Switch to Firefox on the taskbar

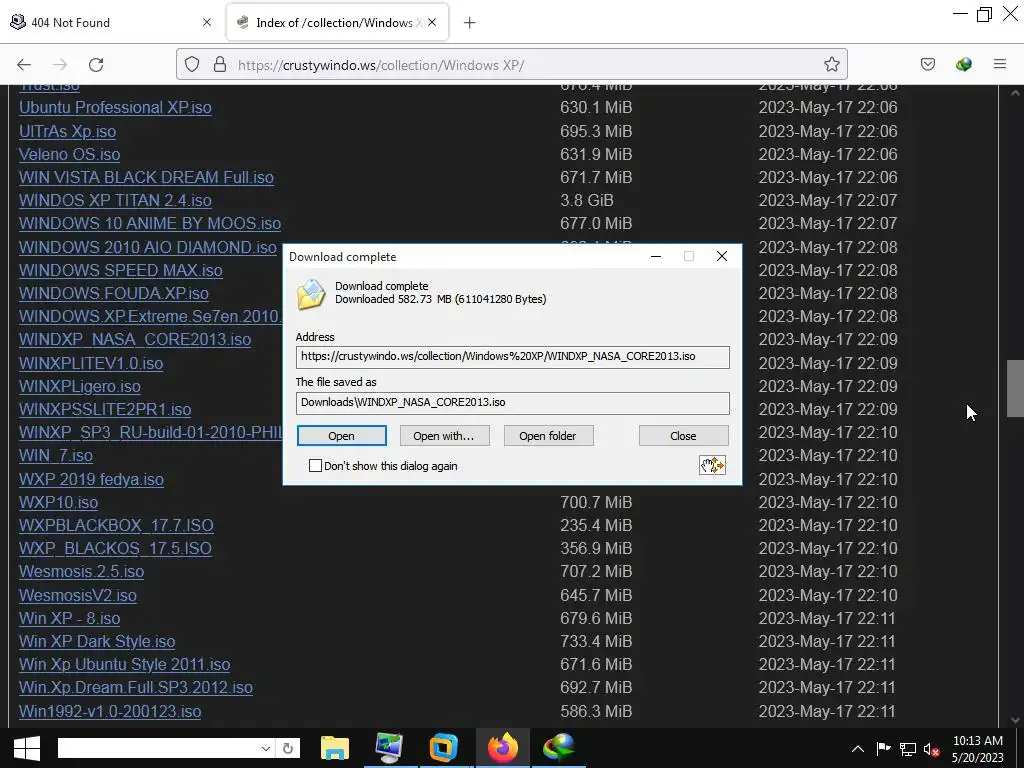503,748
